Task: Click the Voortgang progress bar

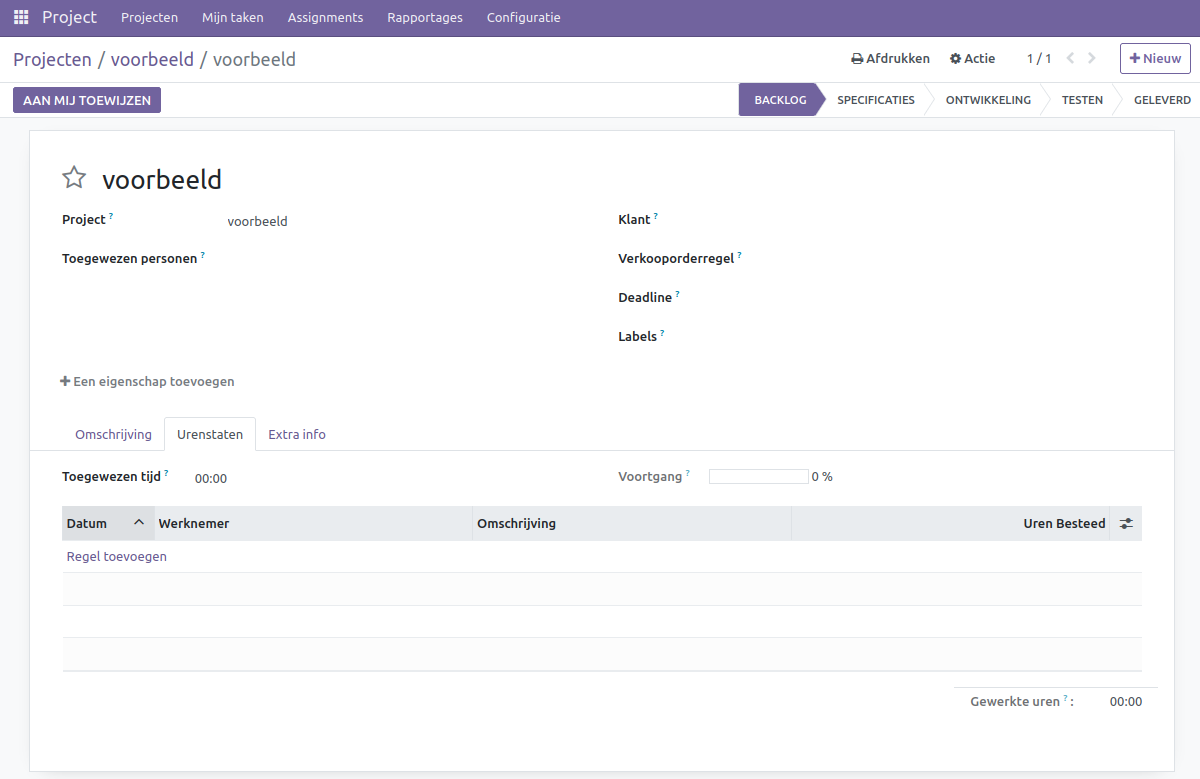Action: click(x=758, y=477)
